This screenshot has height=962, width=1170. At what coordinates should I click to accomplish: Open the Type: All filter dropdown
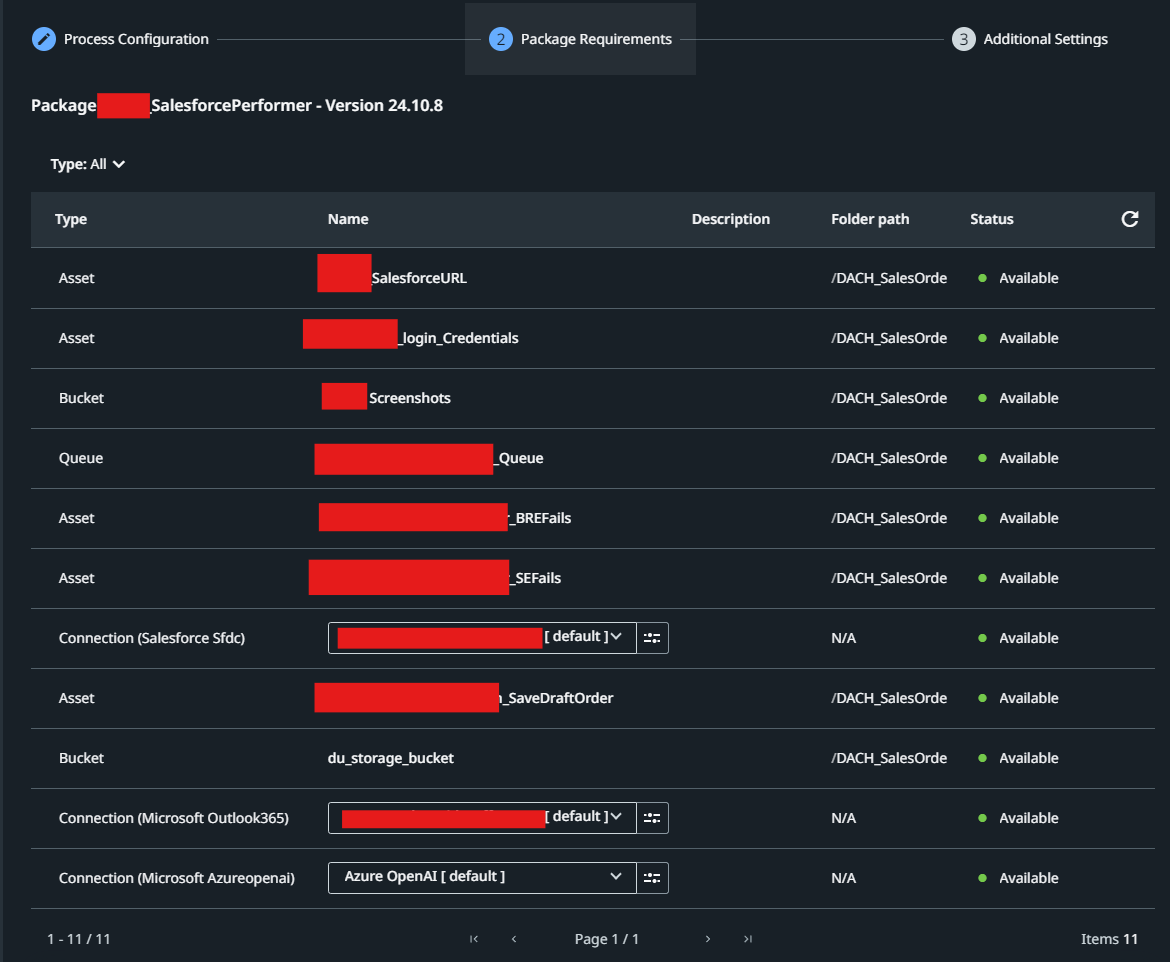[88, 163]
